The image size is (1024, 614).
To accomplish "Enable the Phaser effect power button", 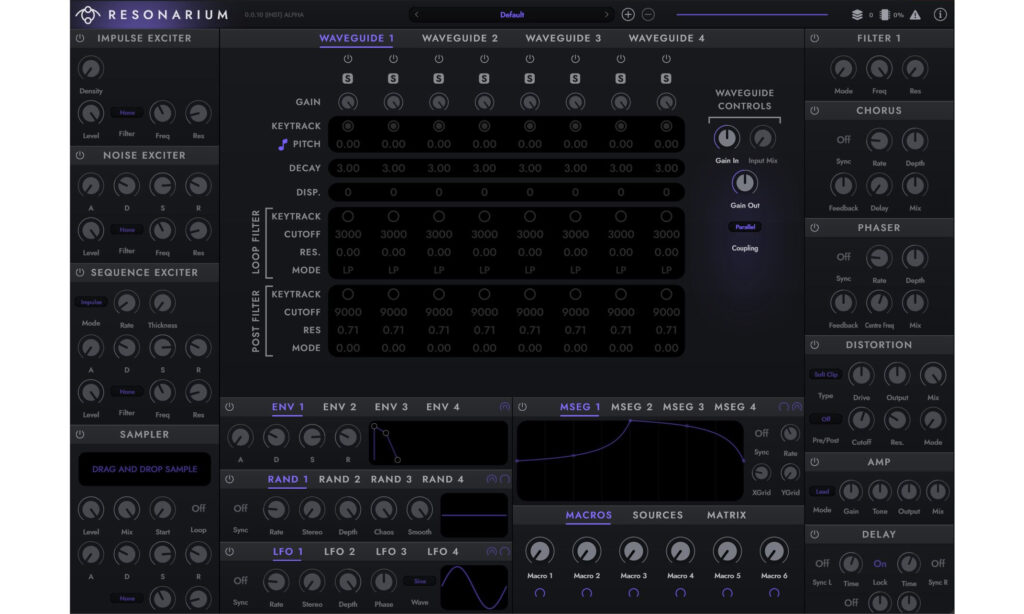I will coord(814,228).
